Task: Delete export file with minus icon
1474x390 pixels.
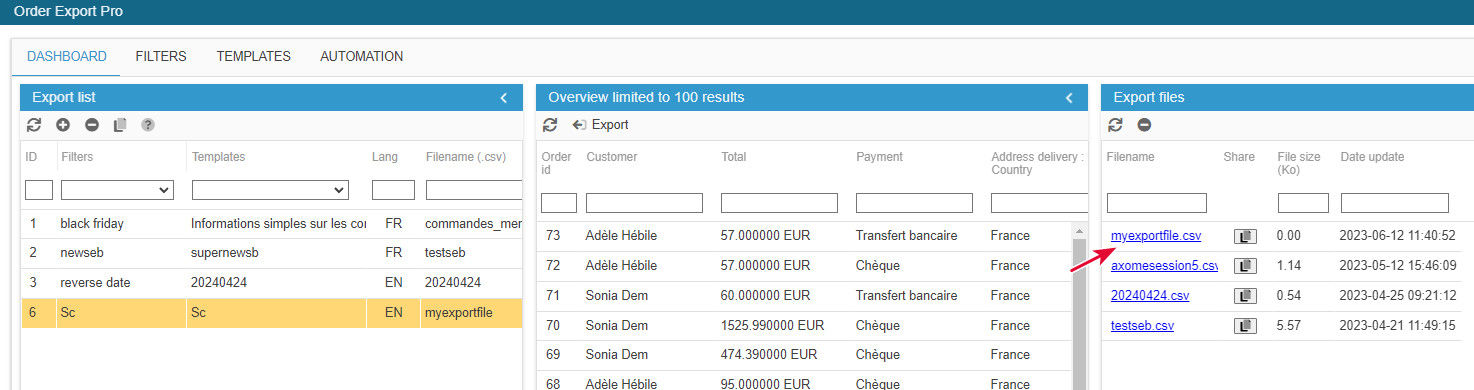Action: click(1145, 125)
